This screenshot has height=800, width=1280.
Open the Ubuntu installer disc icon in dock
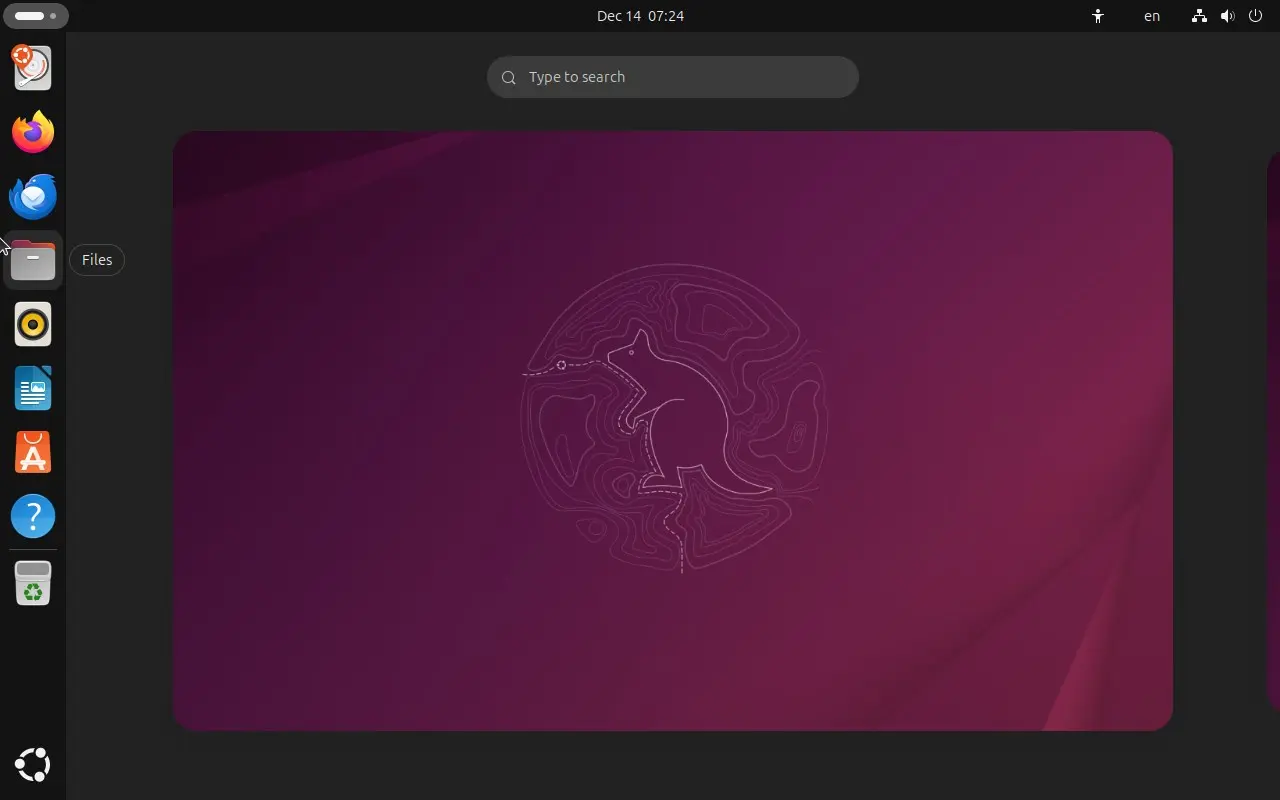click(x=33, y=67)
